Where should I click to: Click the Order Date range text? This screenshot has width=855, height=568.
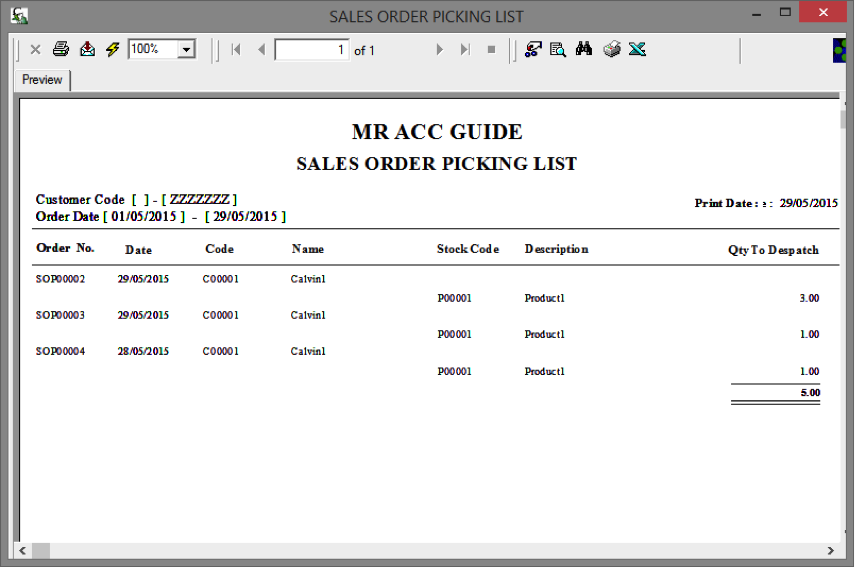coord(161,217)
